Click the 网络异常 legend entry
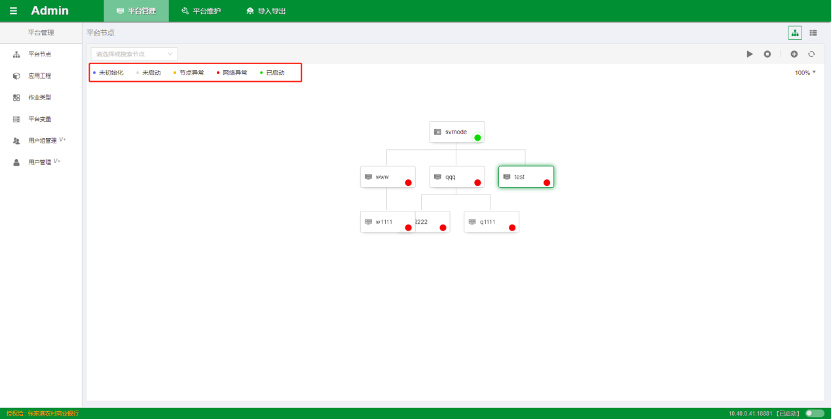This screenshot has width=832, height=420. 232,73
